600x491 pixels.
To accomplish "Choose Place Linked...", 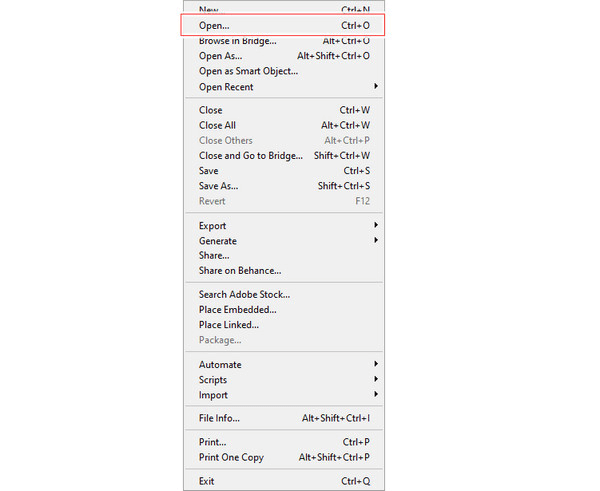I will [x=284, y=325].
